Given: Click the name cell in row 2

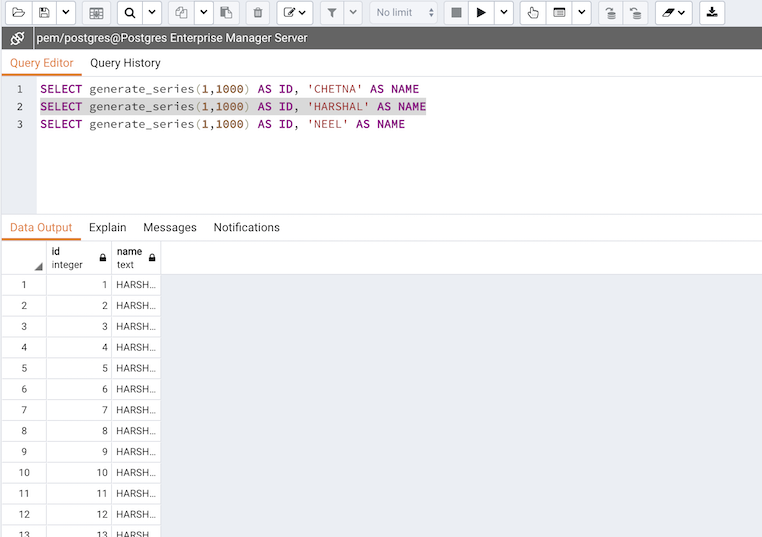Looking at the screenshot, I should coord(136,306).
